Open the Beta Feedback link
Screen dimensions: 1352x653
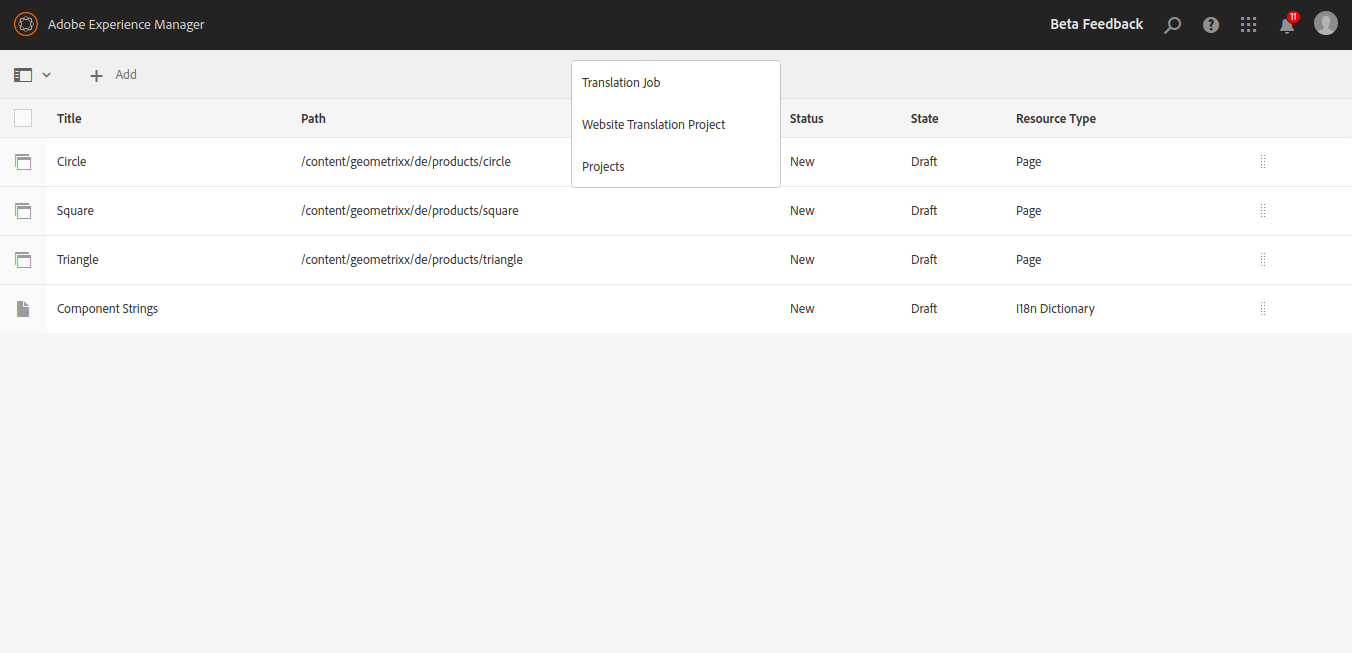pos(1096,25)
